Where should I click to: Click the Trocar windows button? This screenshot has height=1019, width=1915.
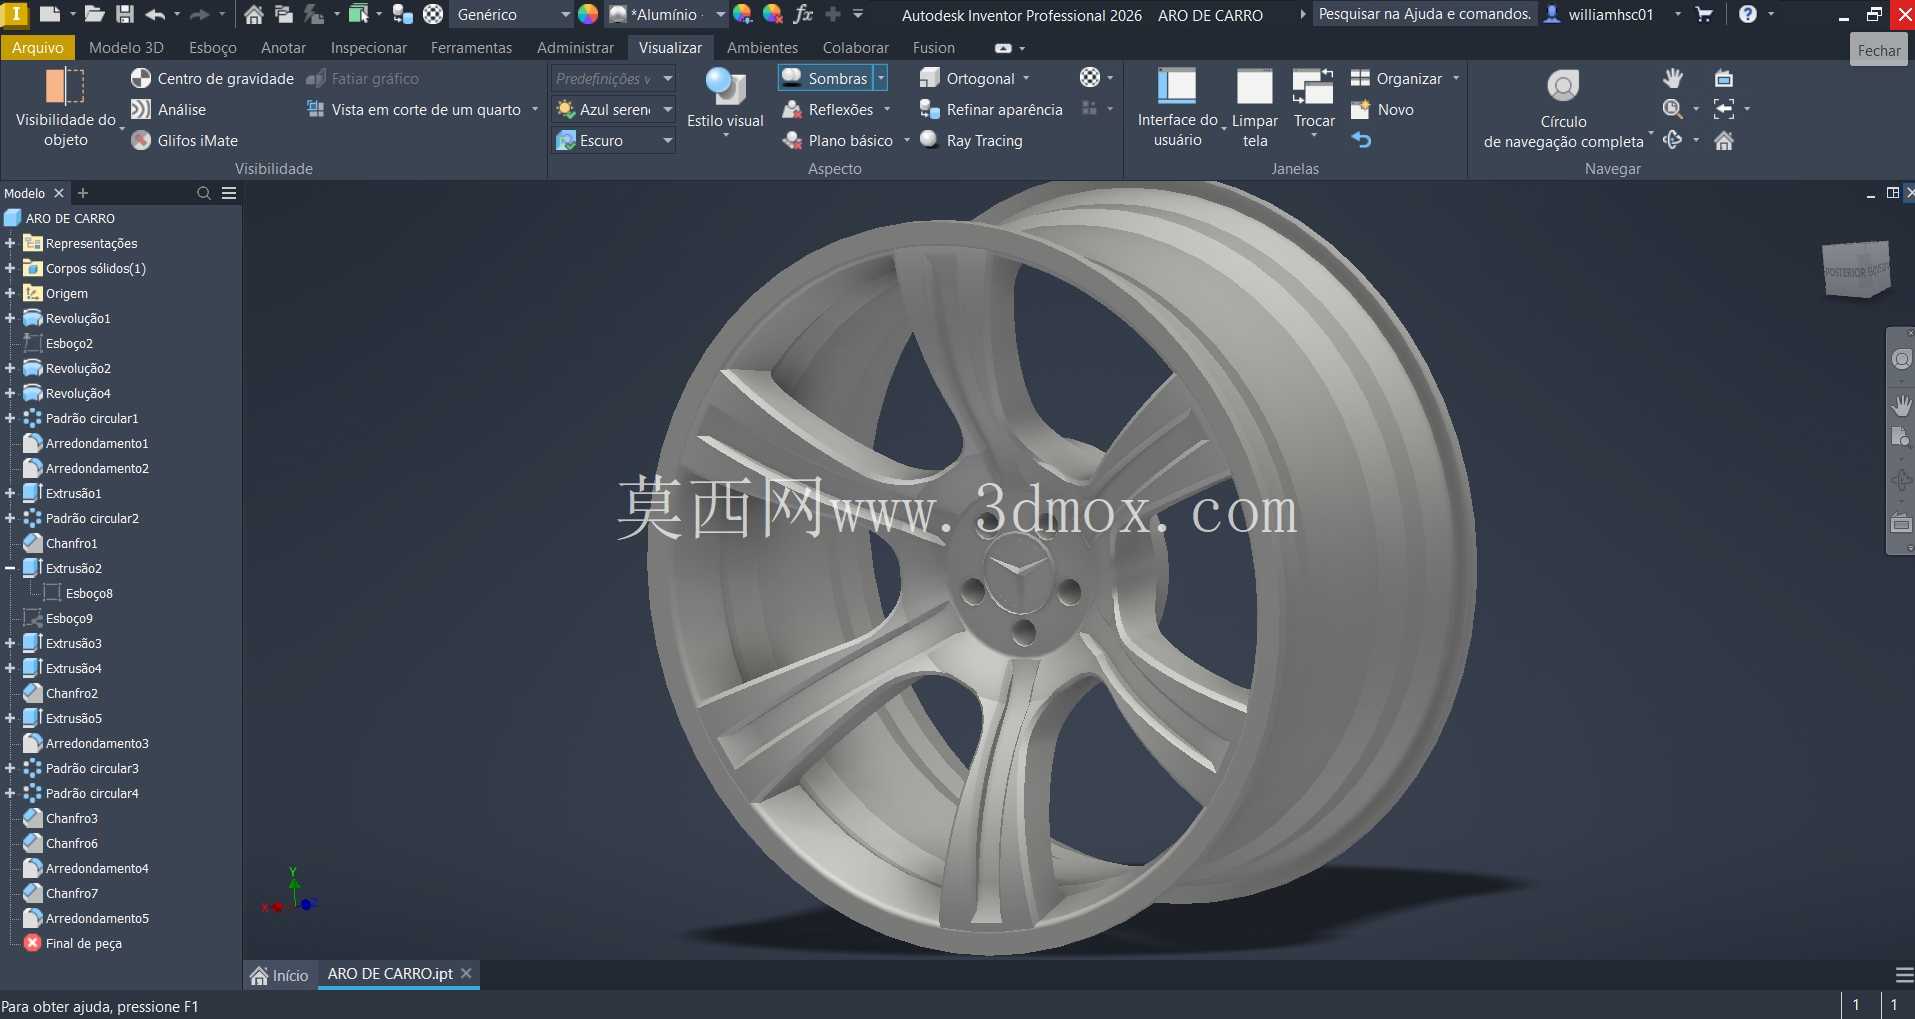tap(1314, 100)
